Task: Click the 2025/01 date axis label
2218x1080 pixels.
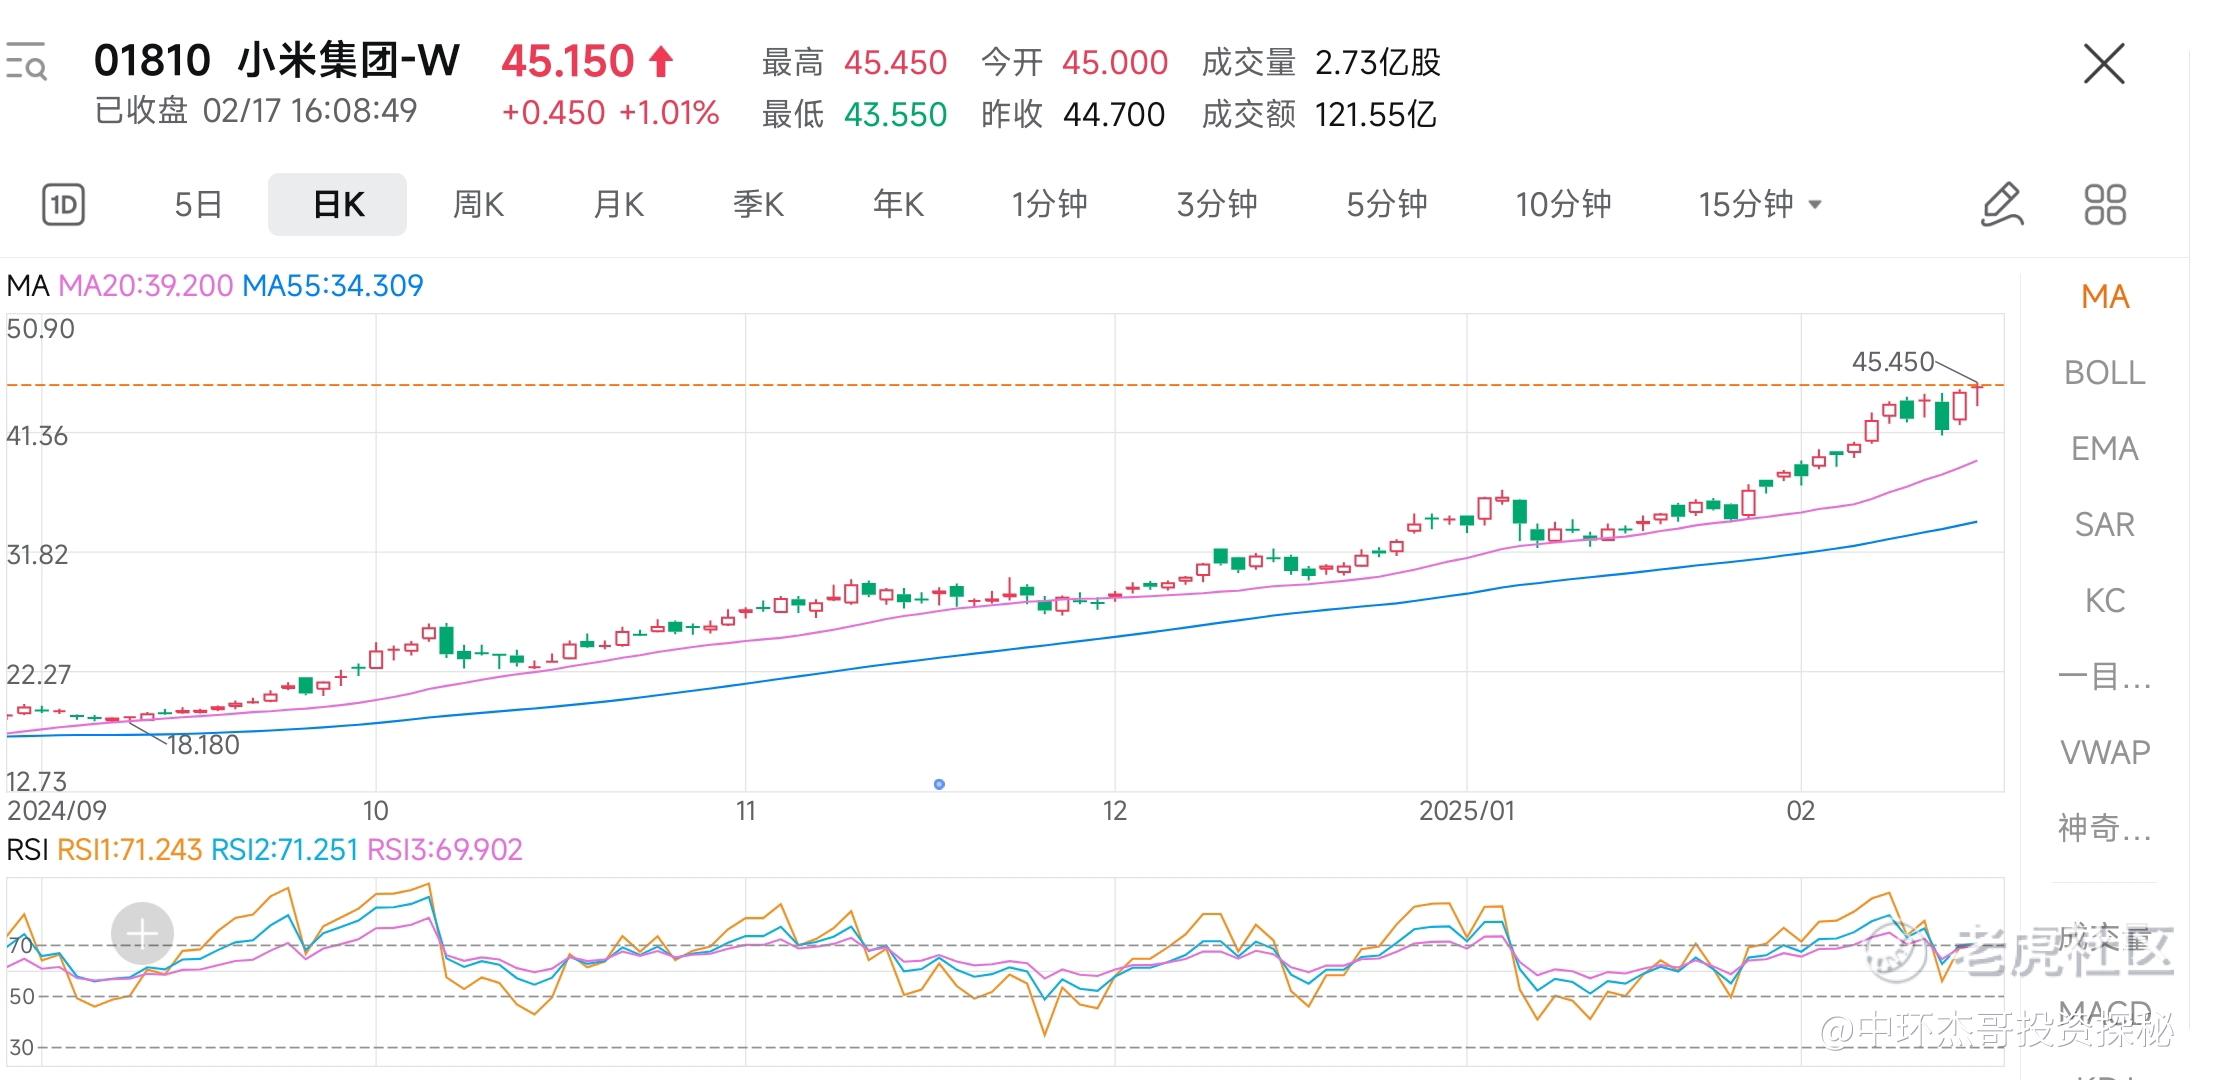Action: (1467, 811)
